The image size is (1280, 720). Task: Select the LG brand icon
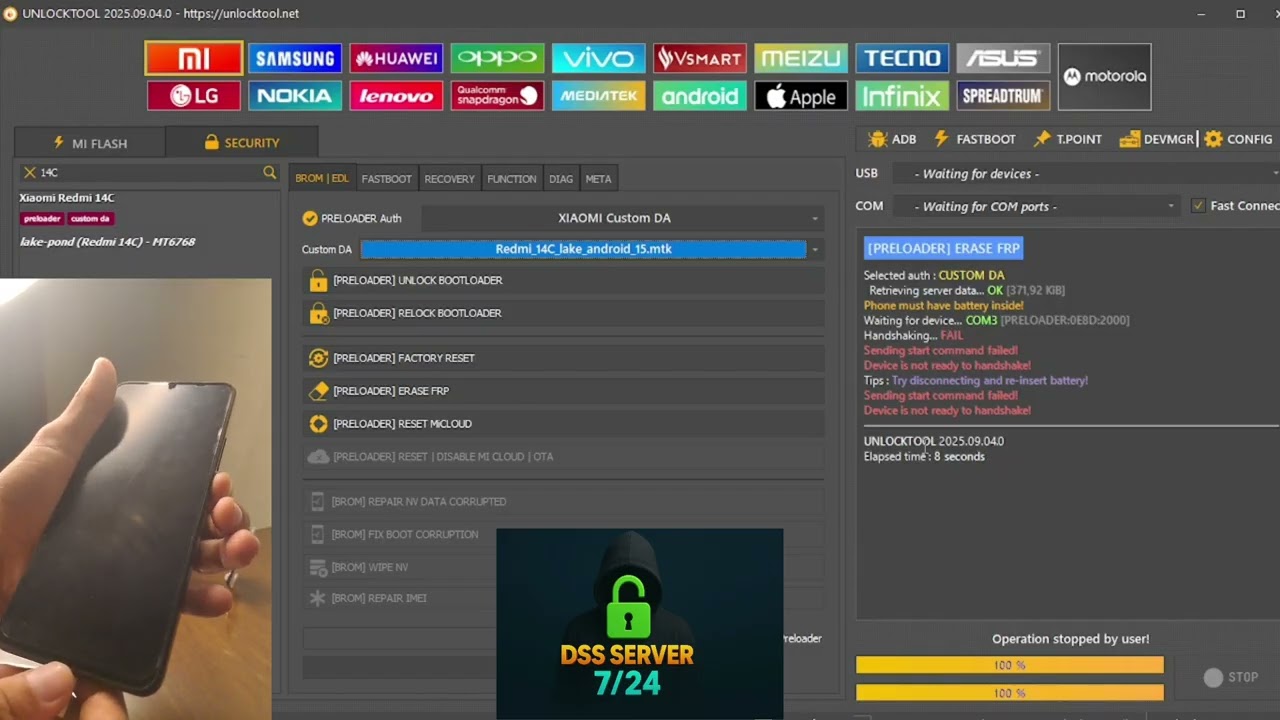click(x=194, y=96)
